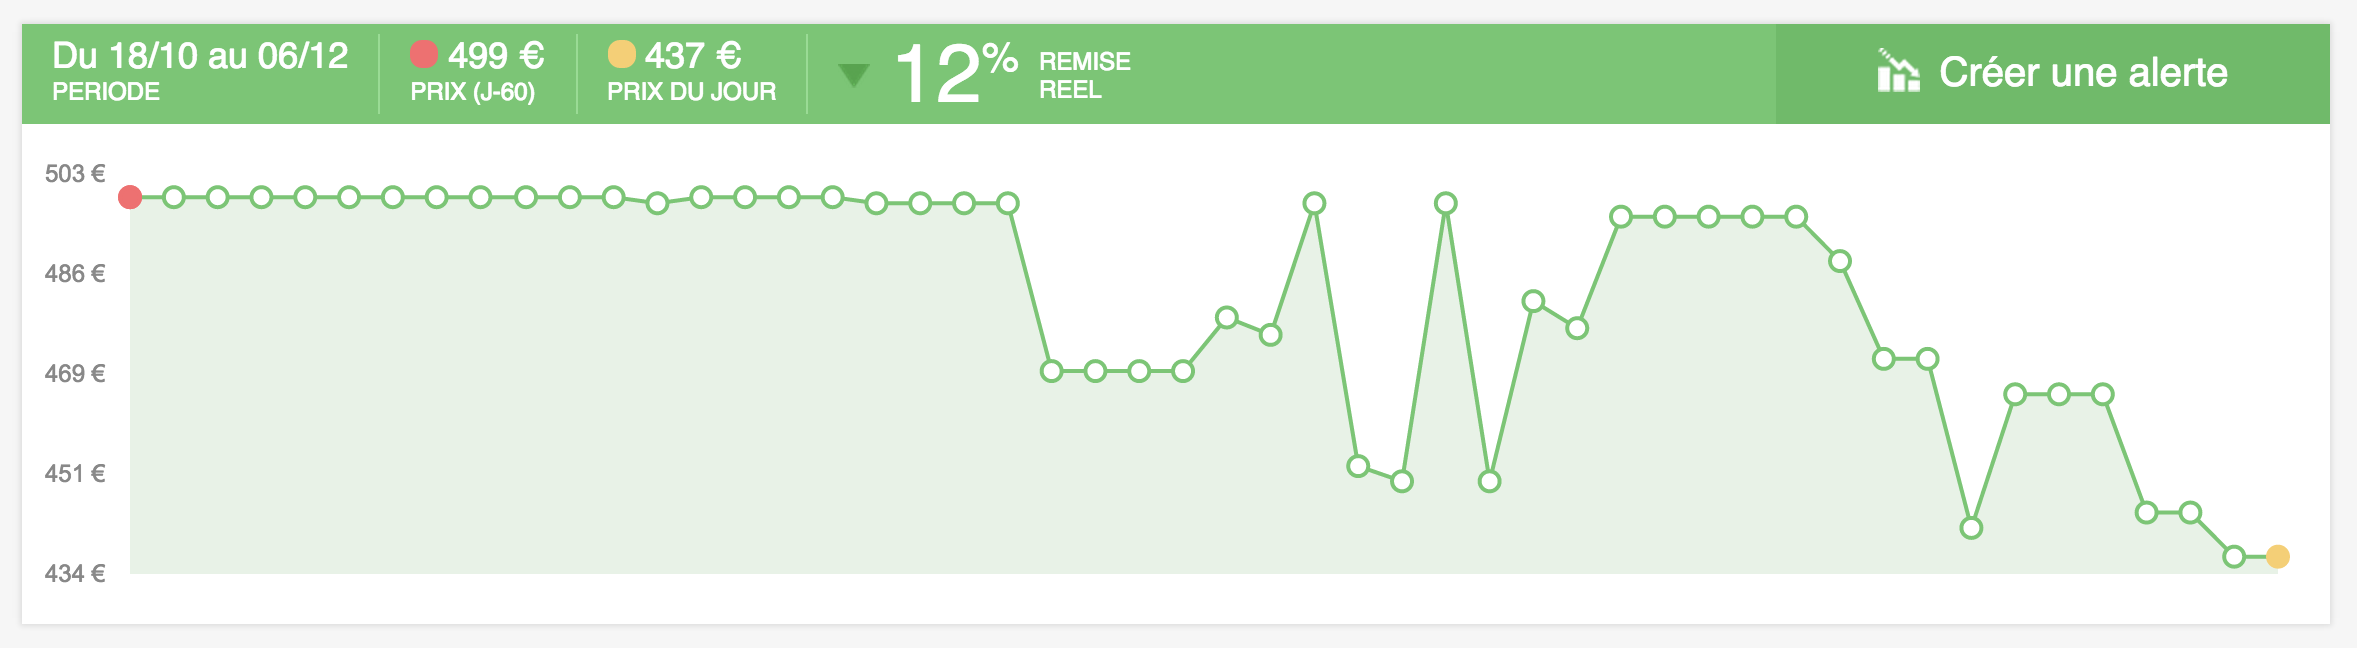Screen dimensions: 2357x648
Task: Click the 434 € axis label
Action: (x=74, y=574)
